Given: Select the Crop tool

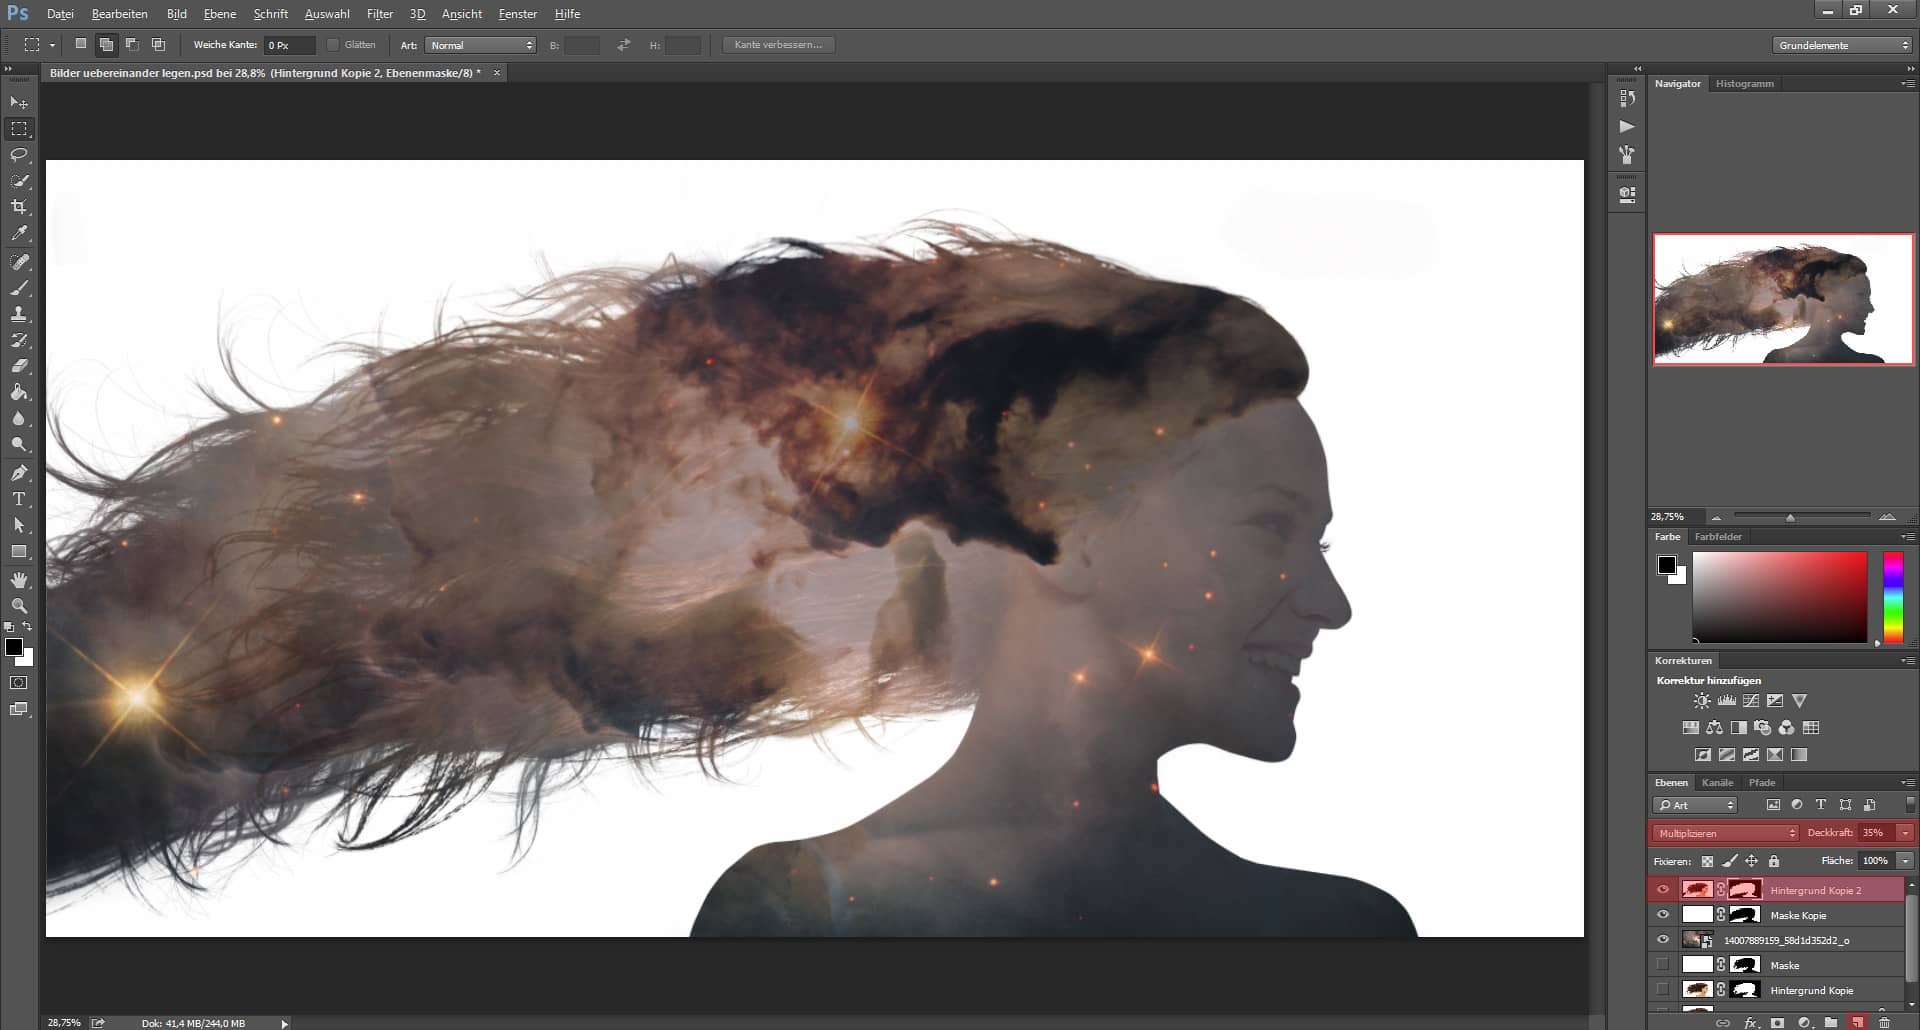Looking at the screenshot, I should [x=18, y=207].
